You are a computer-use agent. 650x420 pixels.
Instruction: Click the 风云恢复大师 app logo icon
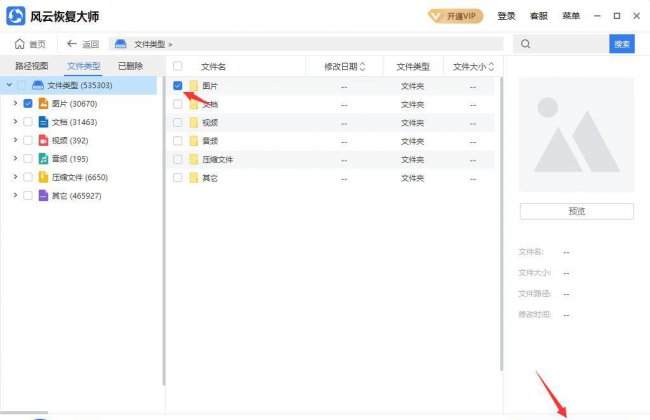16,16
